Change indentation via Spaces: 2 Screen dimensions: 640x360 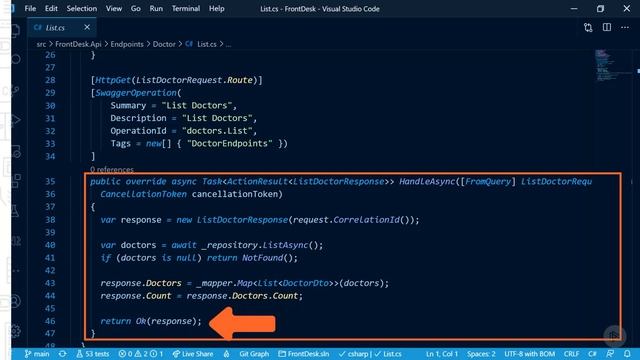481,354
